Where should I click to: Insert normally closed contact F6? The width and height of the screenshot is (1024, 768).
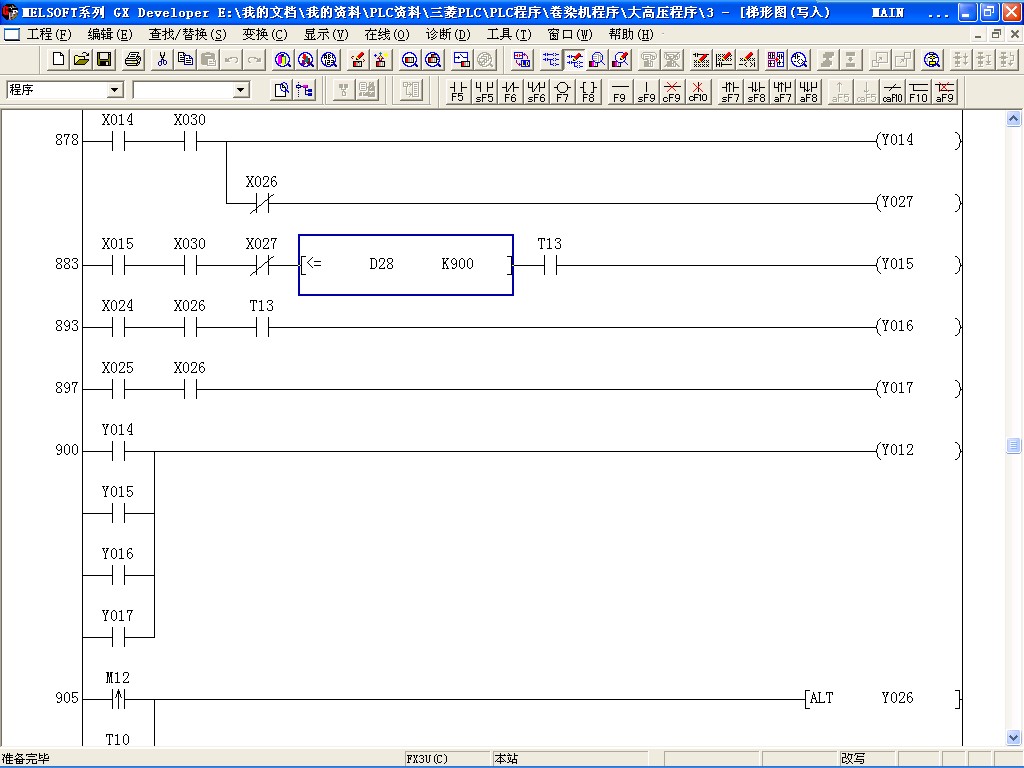(510, 91)
